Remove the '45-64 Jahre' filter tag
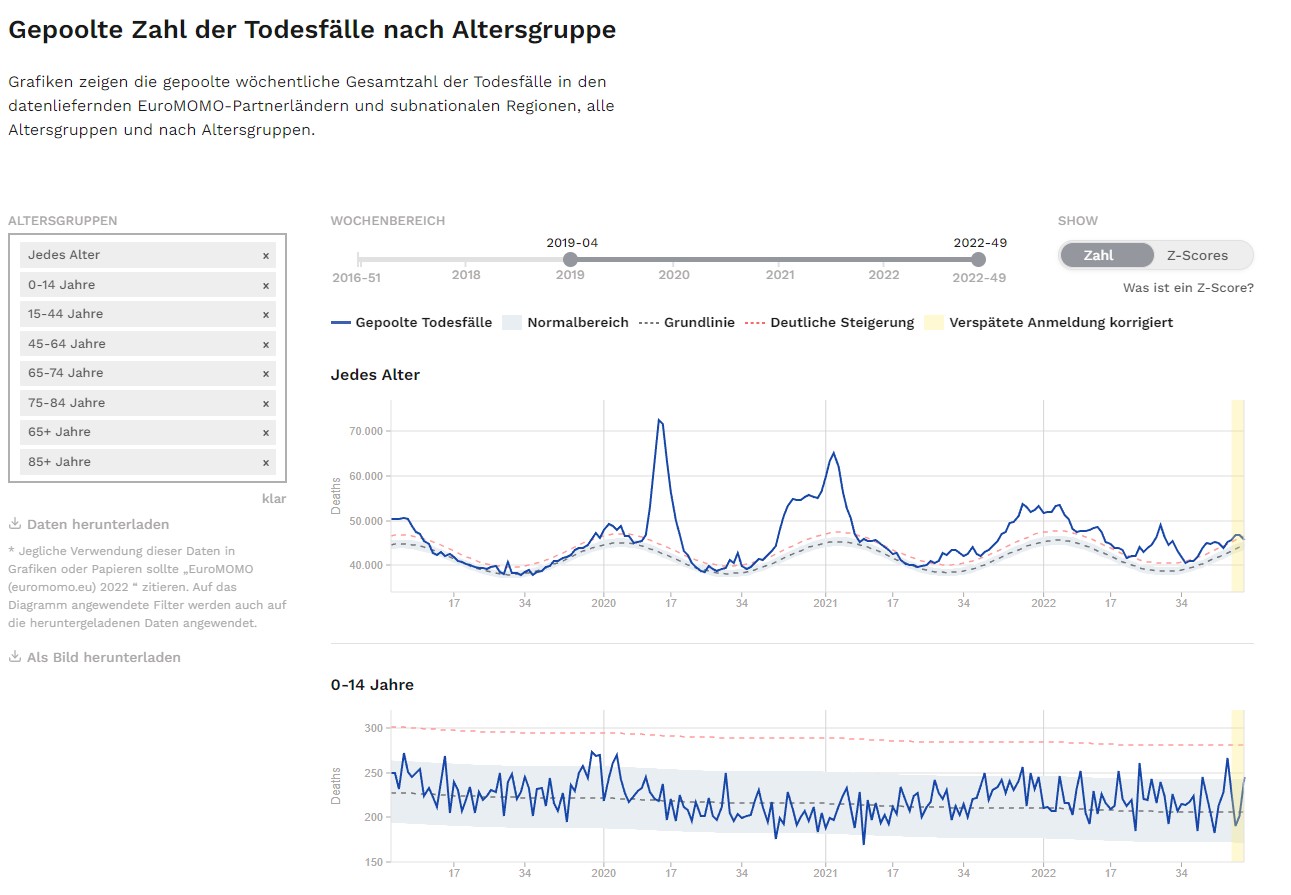The image size is (1291, 895). [x=266, y=344]
